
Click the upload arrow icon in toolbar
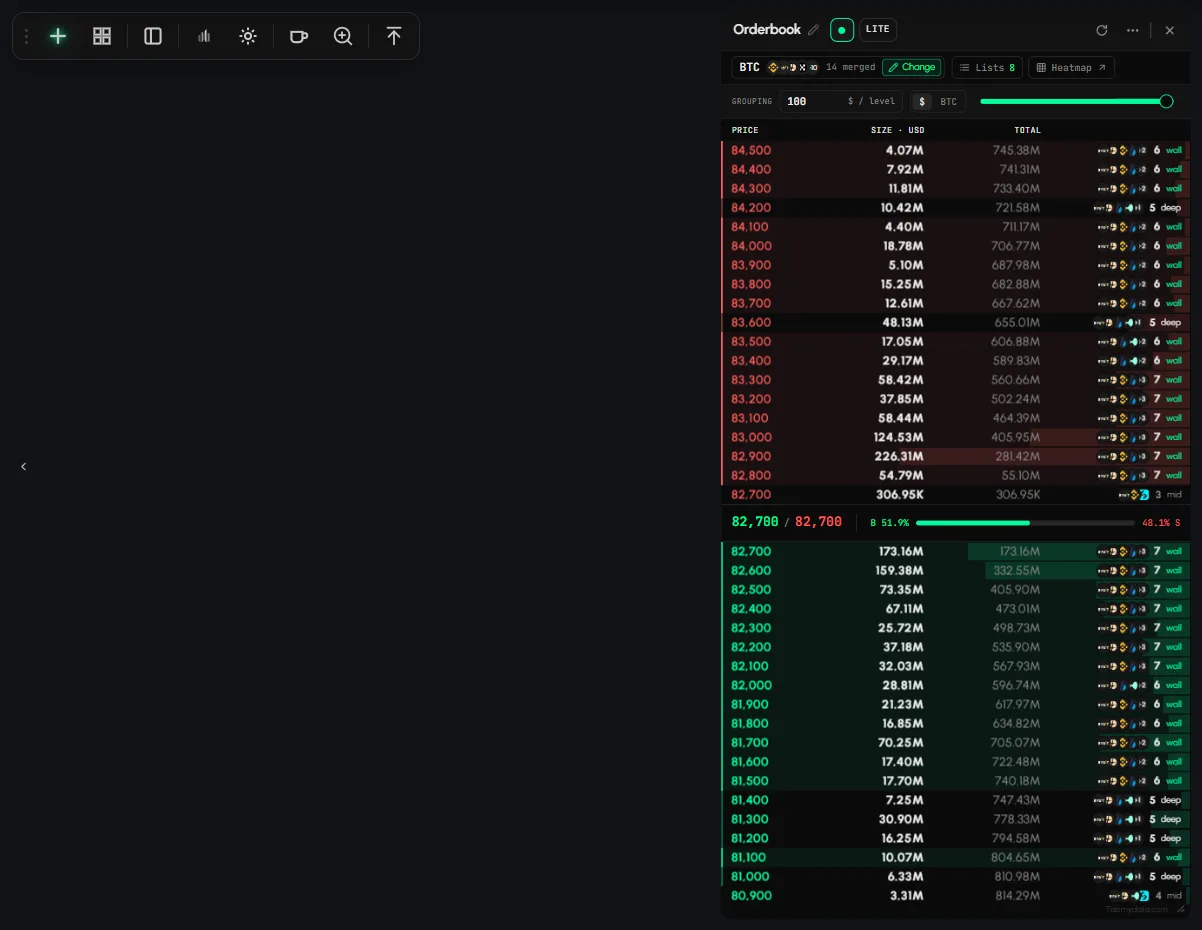394,36
